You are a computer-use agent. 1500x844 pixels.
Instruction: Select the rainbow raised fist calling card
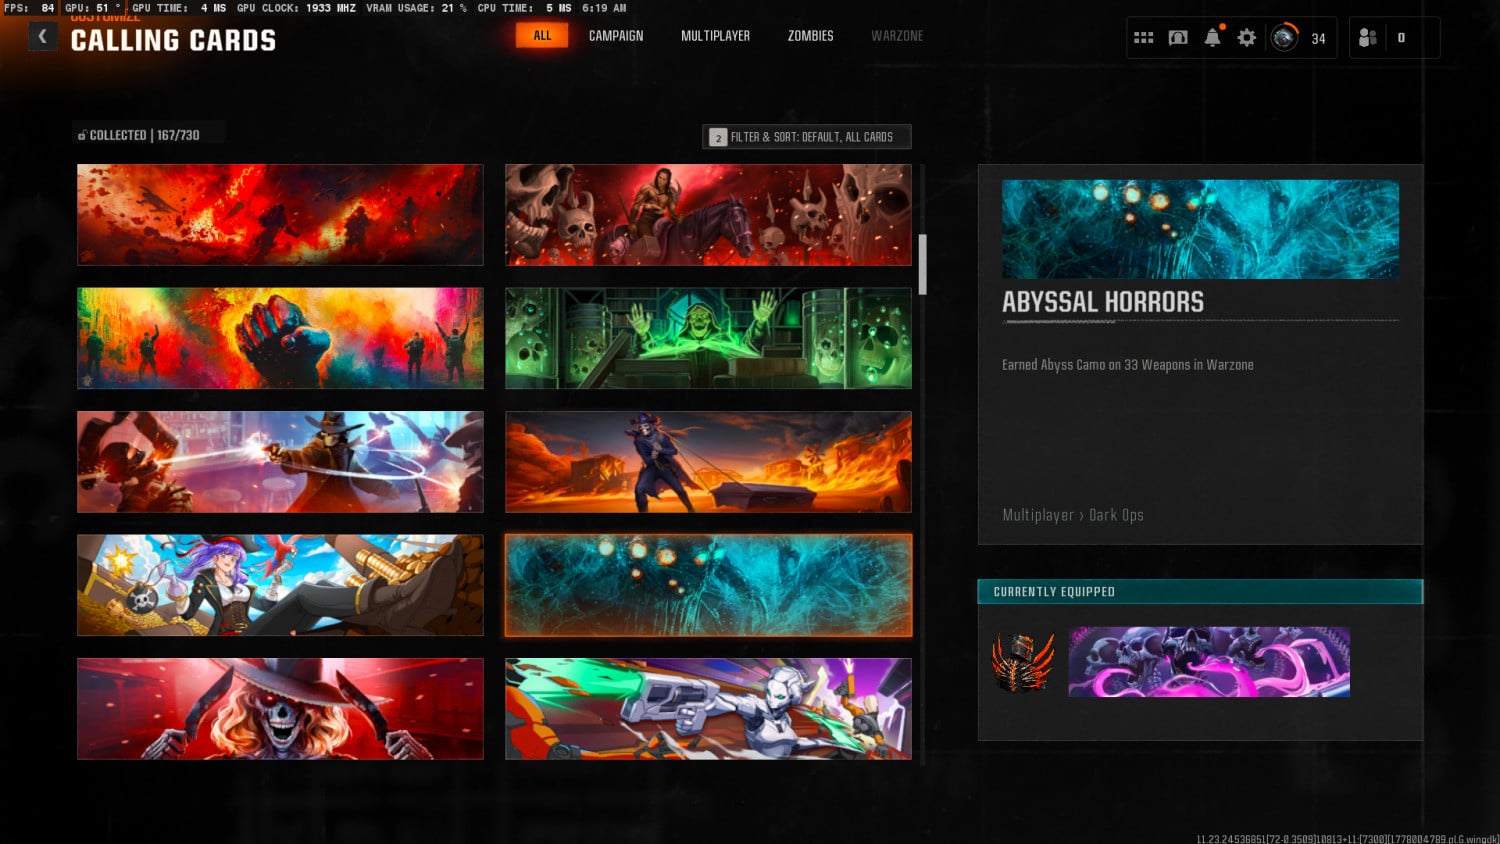280,338
